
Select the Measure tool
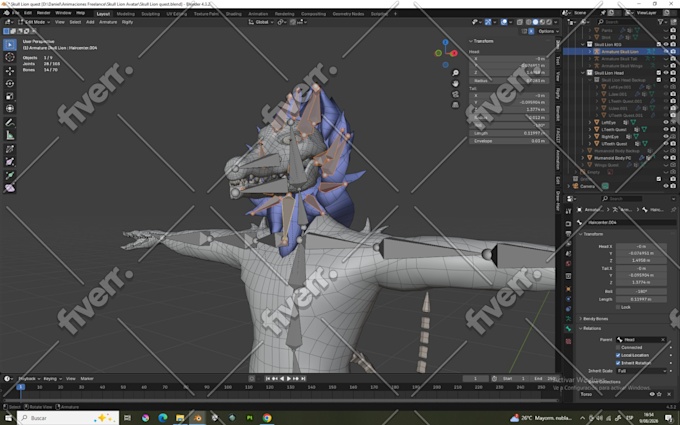point(10,135)
